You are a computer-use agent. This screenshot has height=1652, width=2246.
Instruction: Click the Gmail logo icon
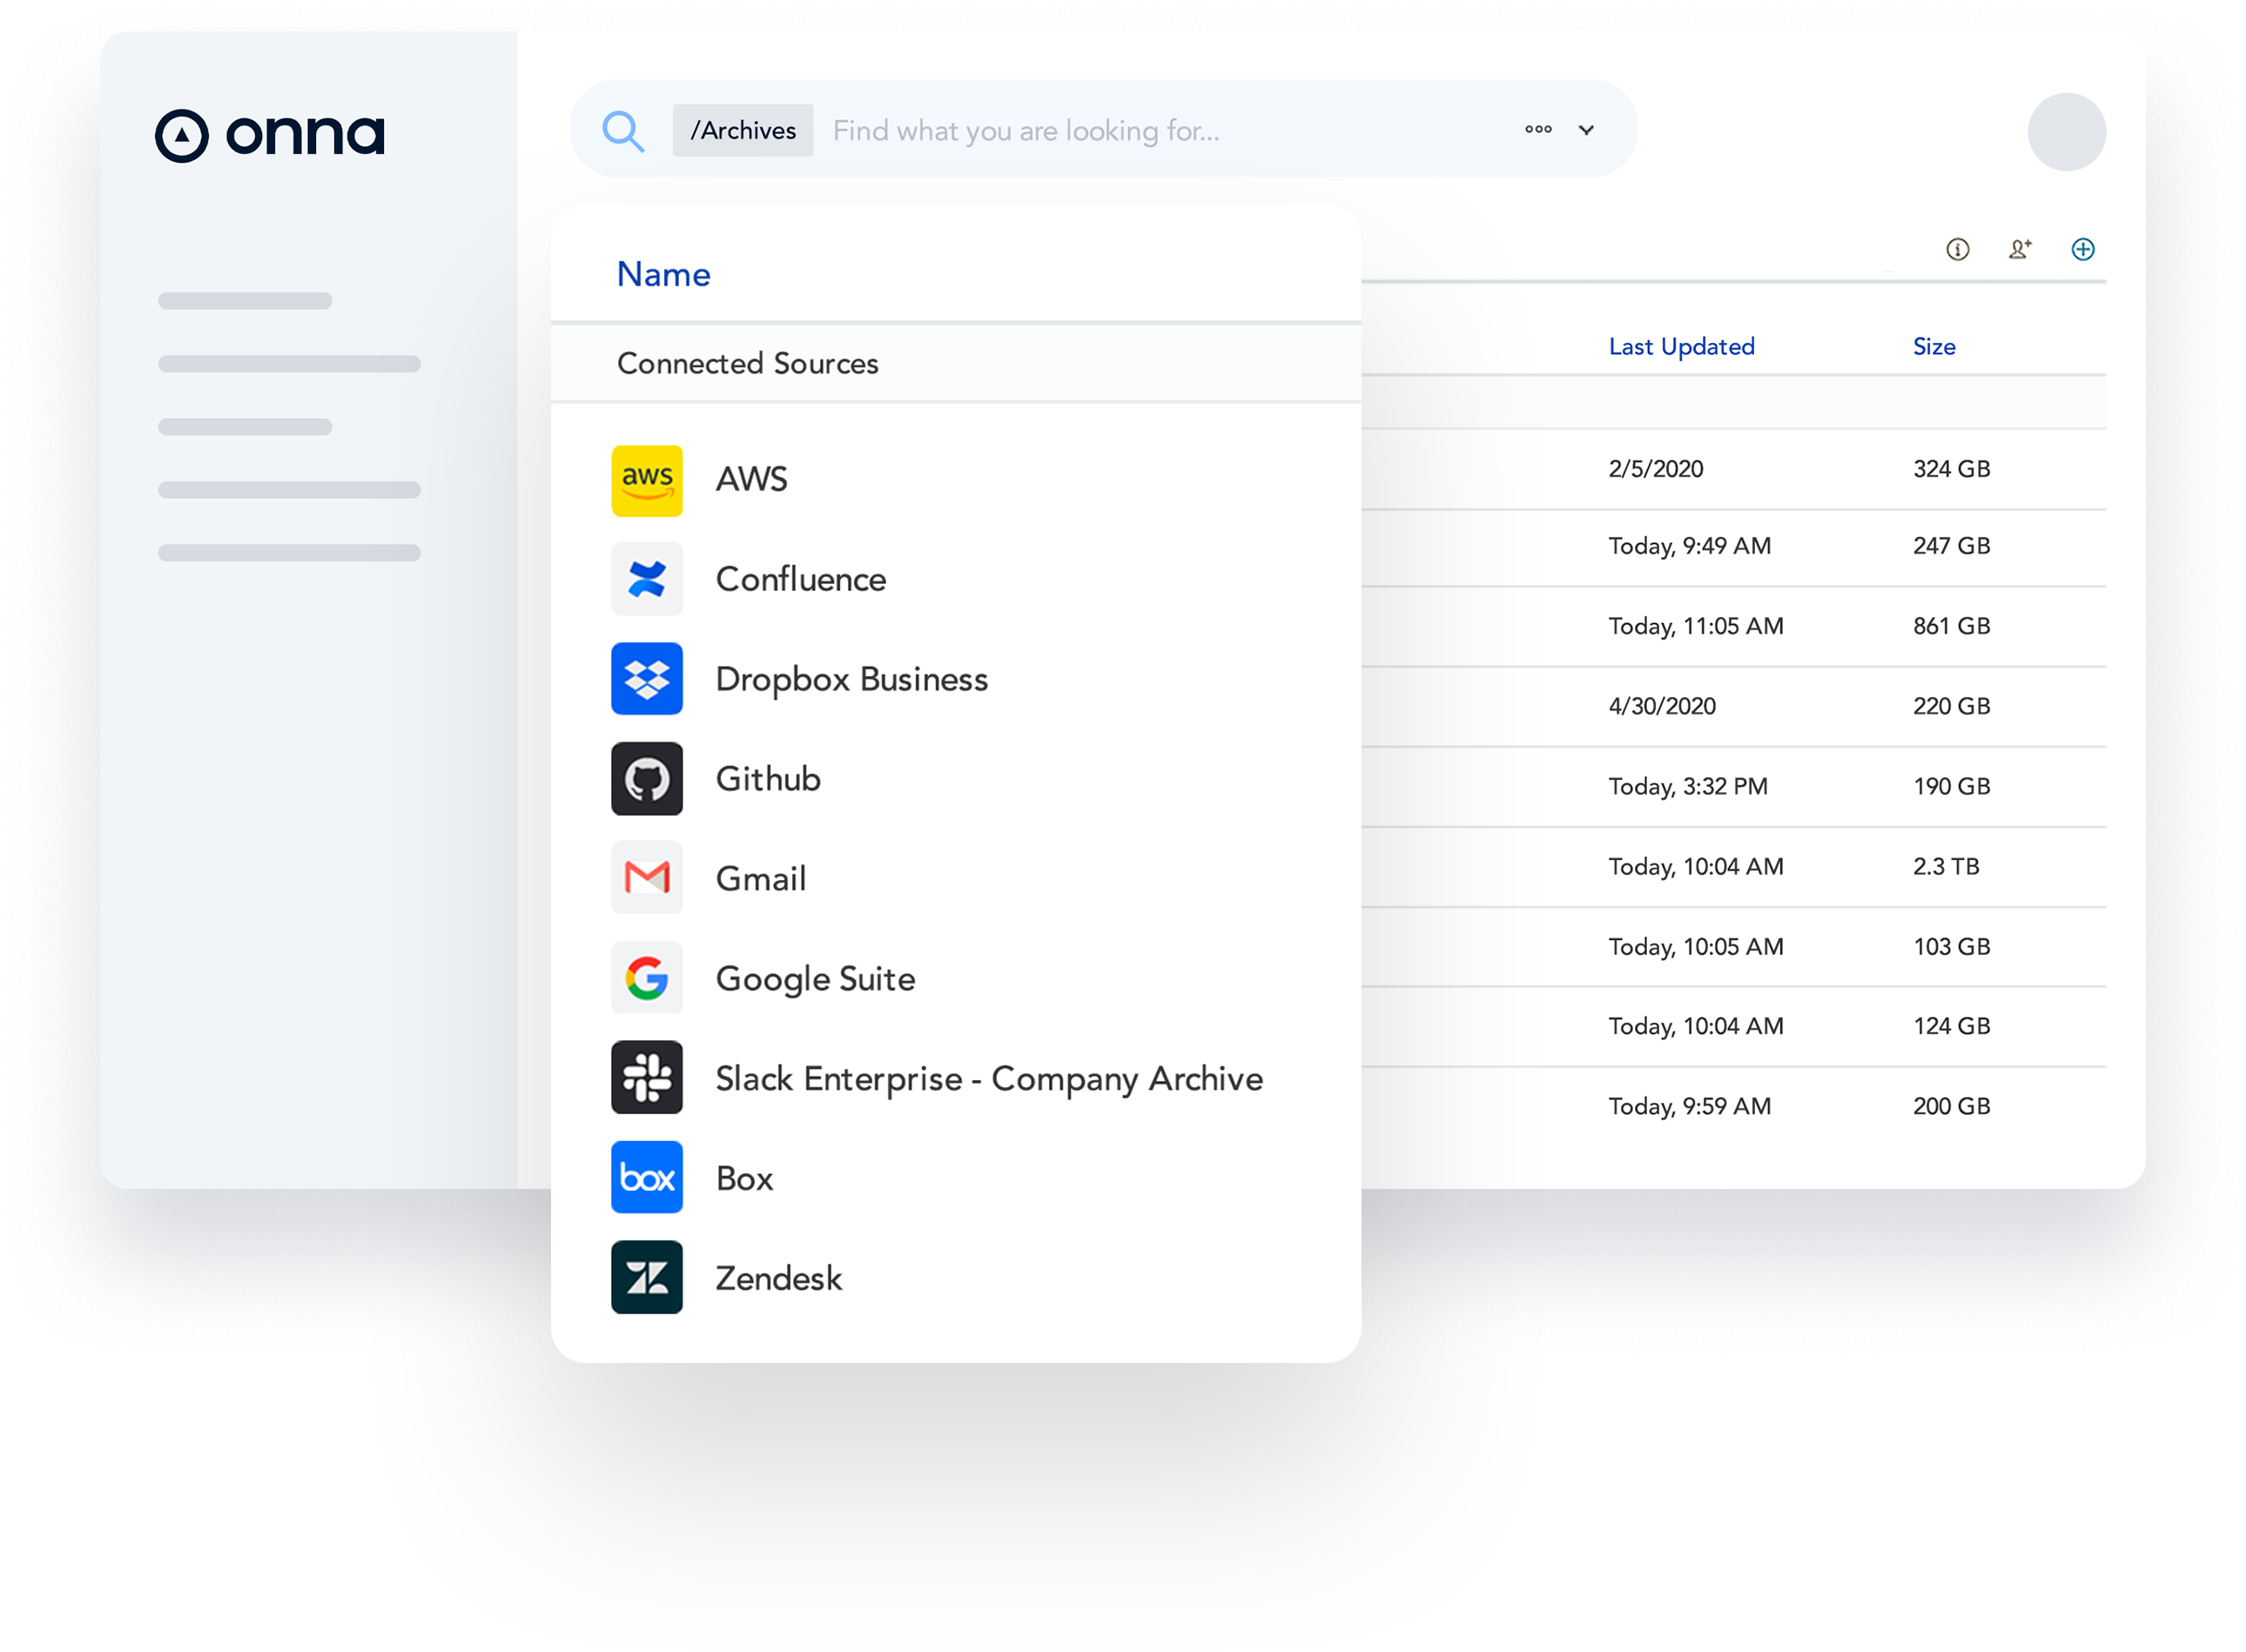click(x=647, y=878)
